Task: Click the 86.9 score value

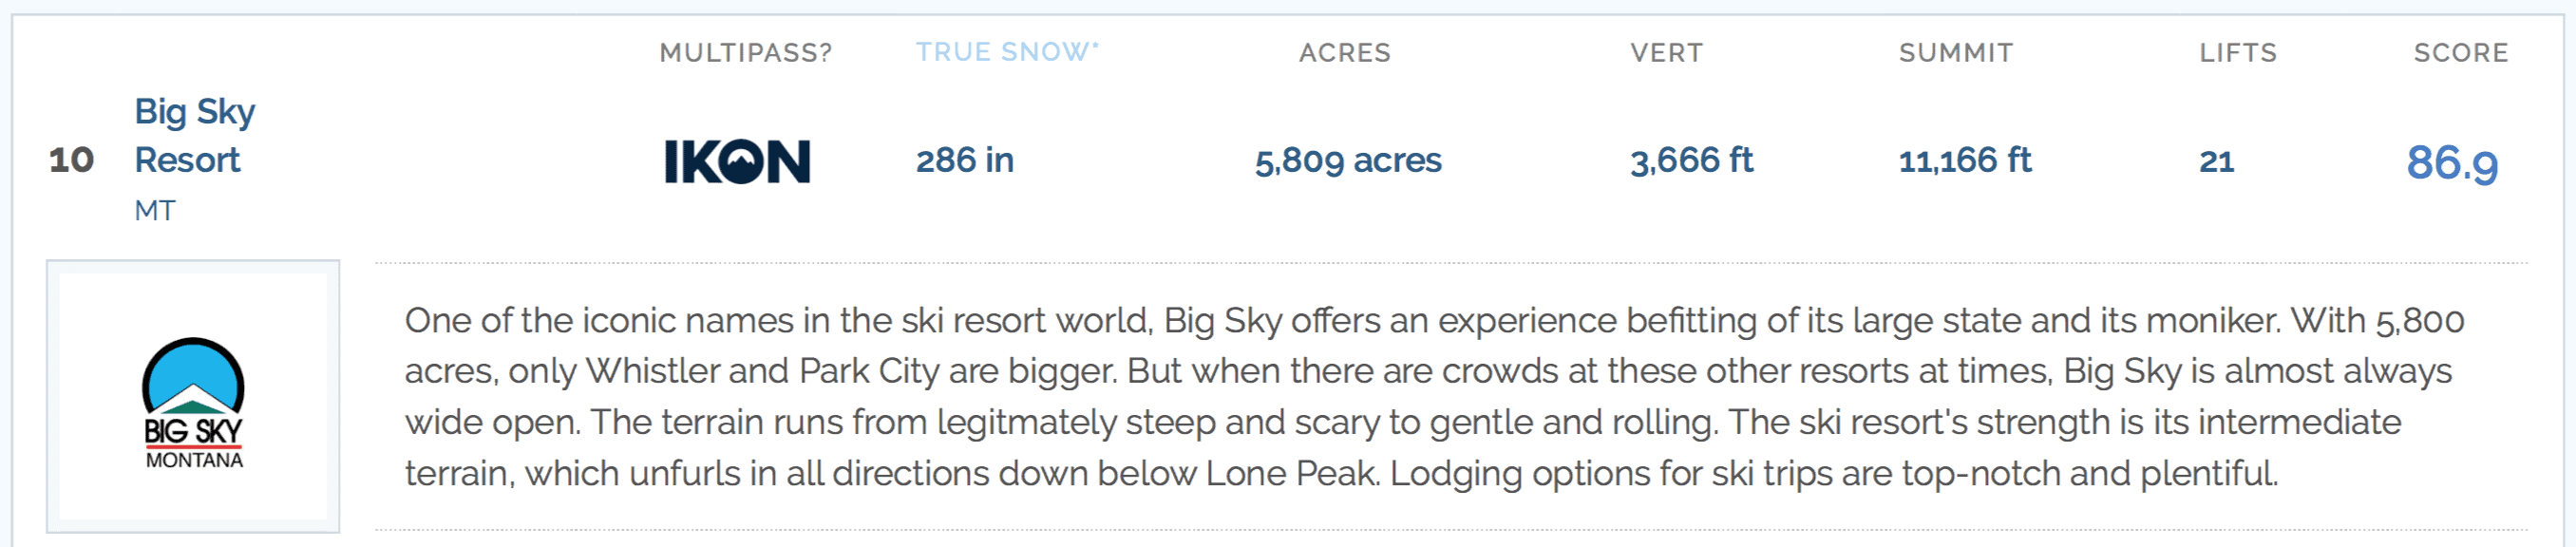Action: (x=2452, y=162)
